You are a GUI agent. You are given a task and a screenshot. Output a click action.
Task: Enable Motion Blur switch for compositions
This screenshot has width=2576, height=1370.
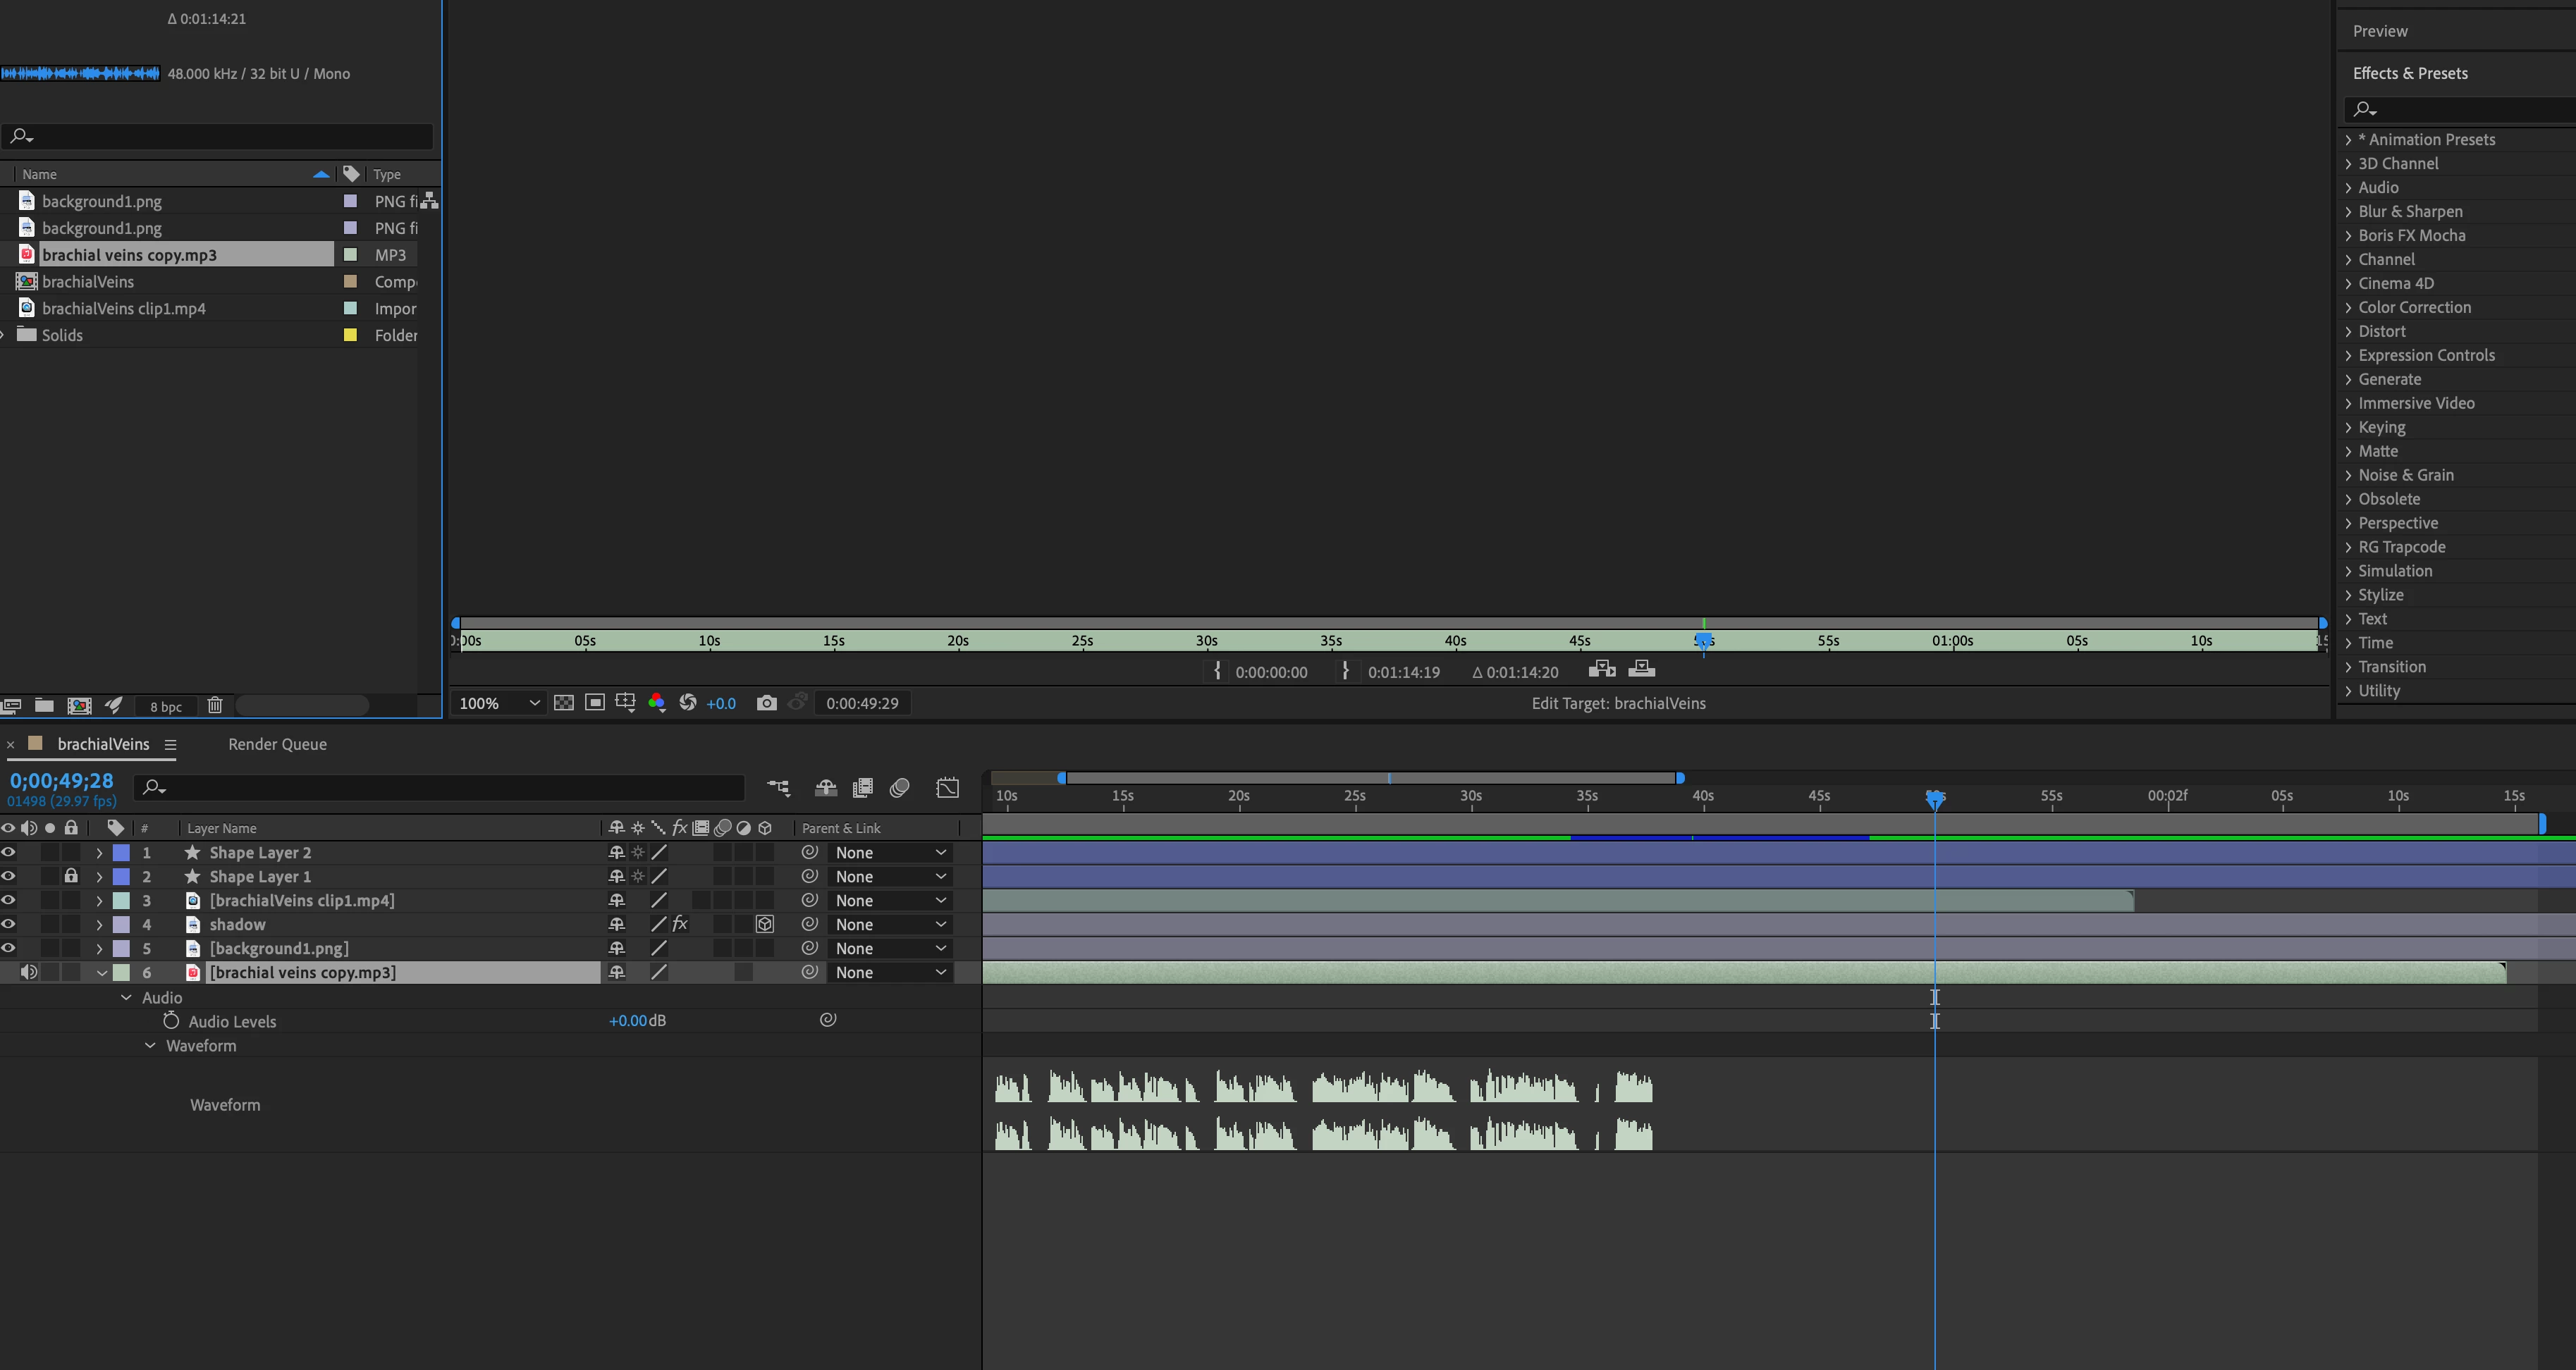(x=900, y=788)
